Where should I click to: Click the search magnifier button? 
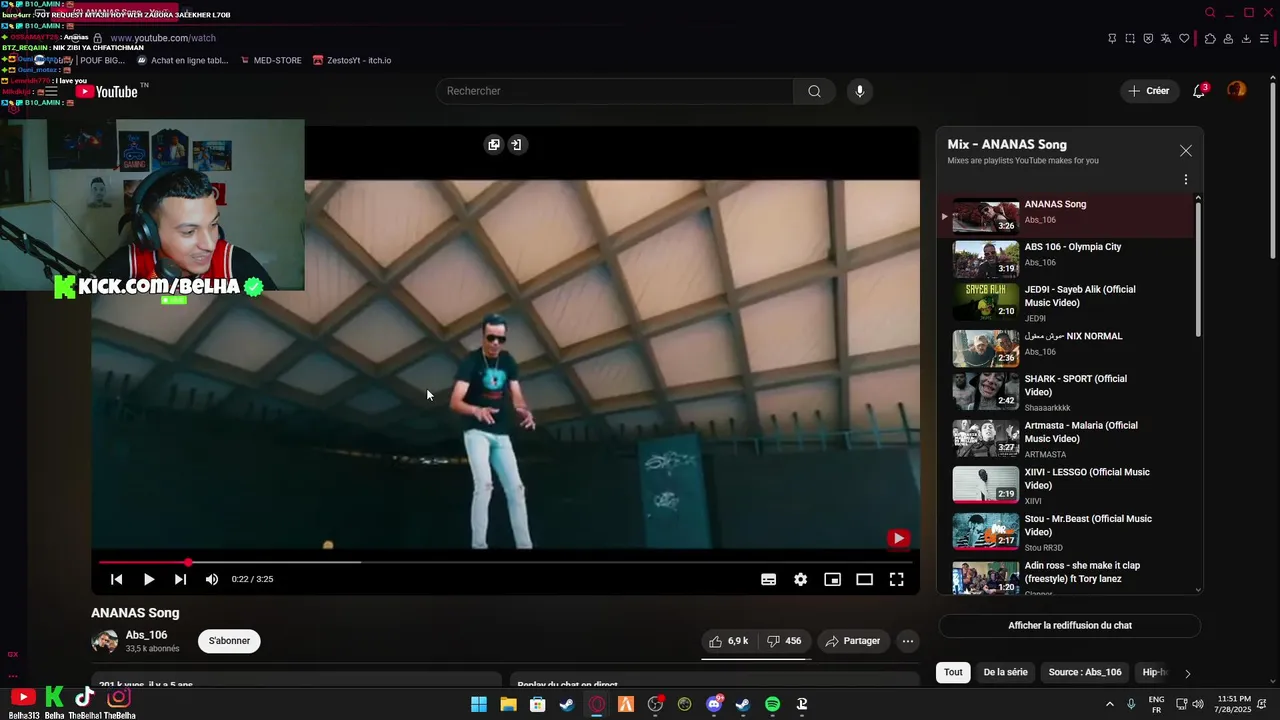[x=815, y=91]
